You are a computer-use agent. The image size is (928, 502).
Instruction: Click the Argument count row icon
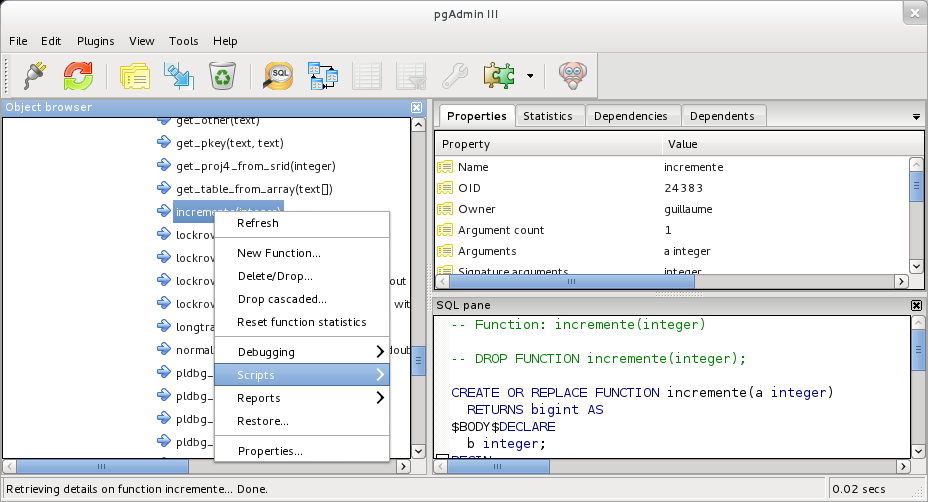pos(445,230)
